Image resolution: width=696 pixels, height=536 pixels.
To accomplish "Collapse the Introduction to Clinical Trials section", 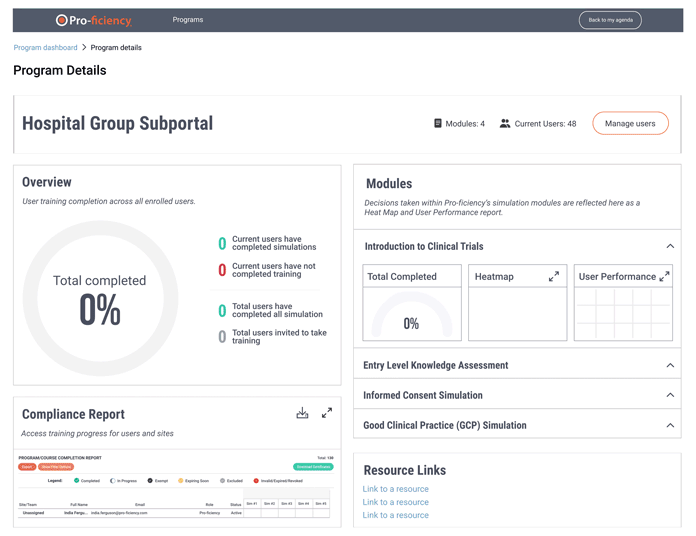I will pos(670,246).
